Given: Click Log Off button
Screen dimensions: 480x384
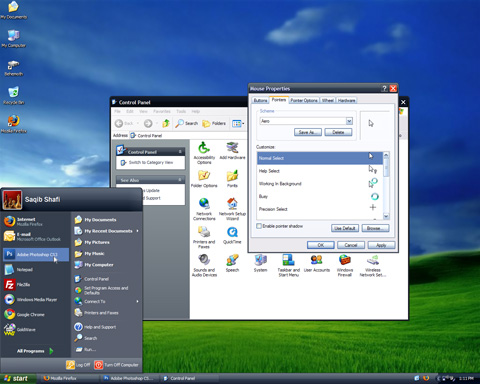Looking at the screenshot, I should point(78,365).
